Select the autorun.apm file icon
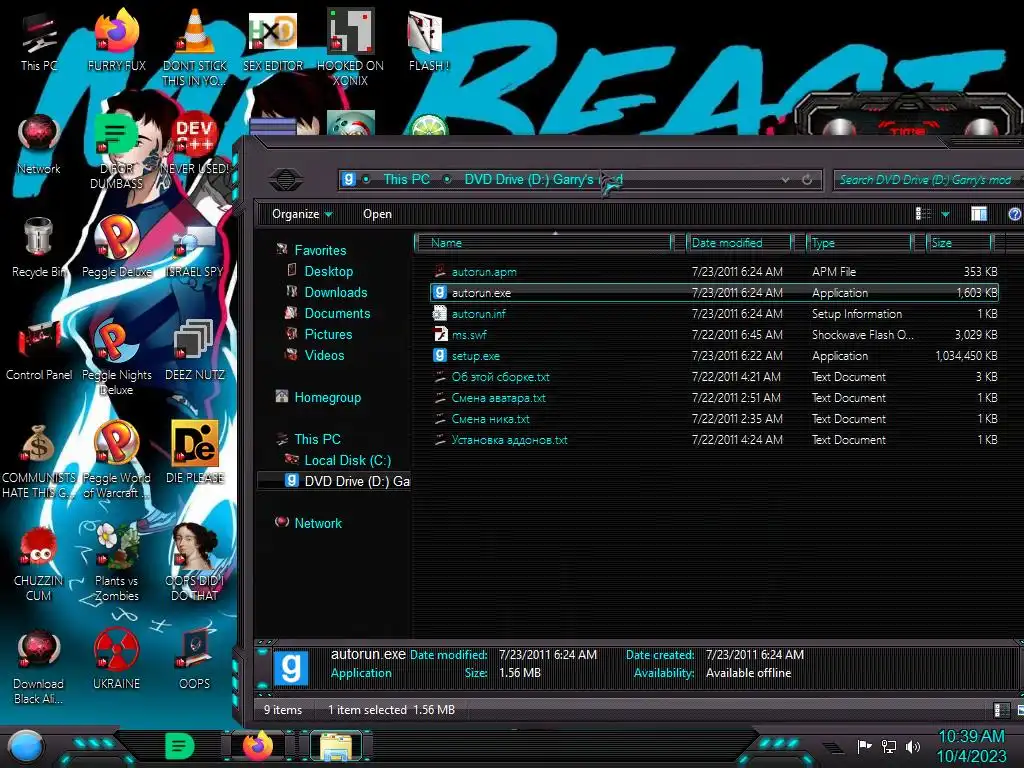Viewport: 1024px width, 768px height. point(440,272)
